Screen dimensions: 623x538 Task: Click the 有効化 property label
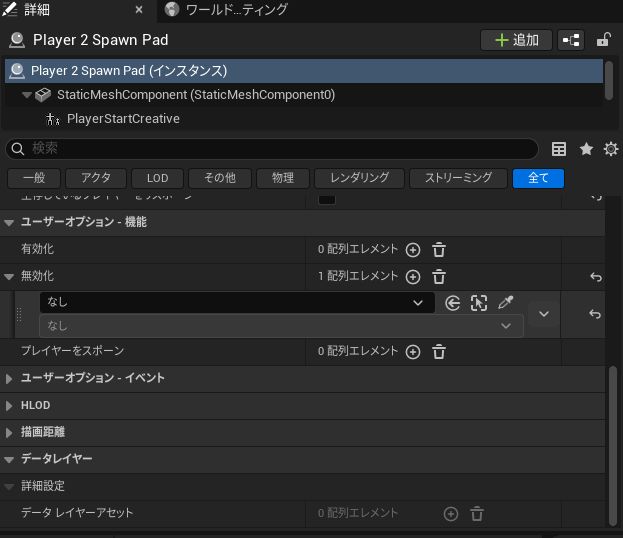tap(37, 250)
